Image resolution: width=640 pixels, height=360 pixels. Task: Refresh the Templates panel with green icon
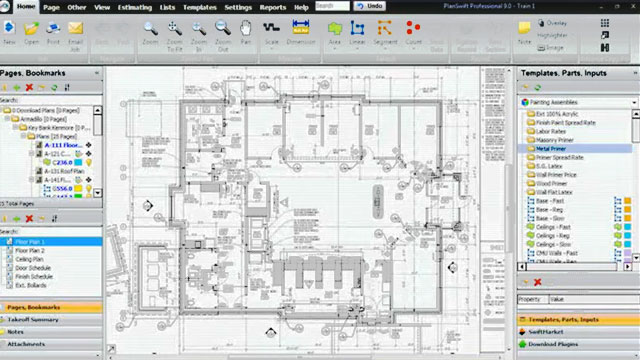coord(538,87)
